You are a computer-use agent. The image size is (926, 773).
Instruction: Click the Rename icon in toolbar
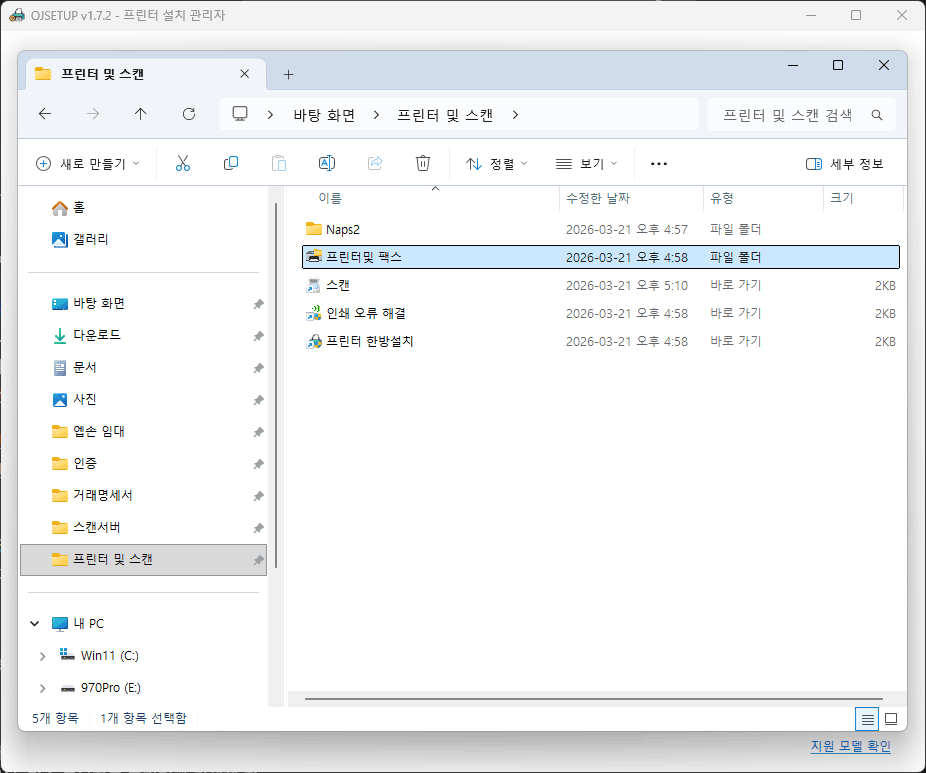coord(326,163)
